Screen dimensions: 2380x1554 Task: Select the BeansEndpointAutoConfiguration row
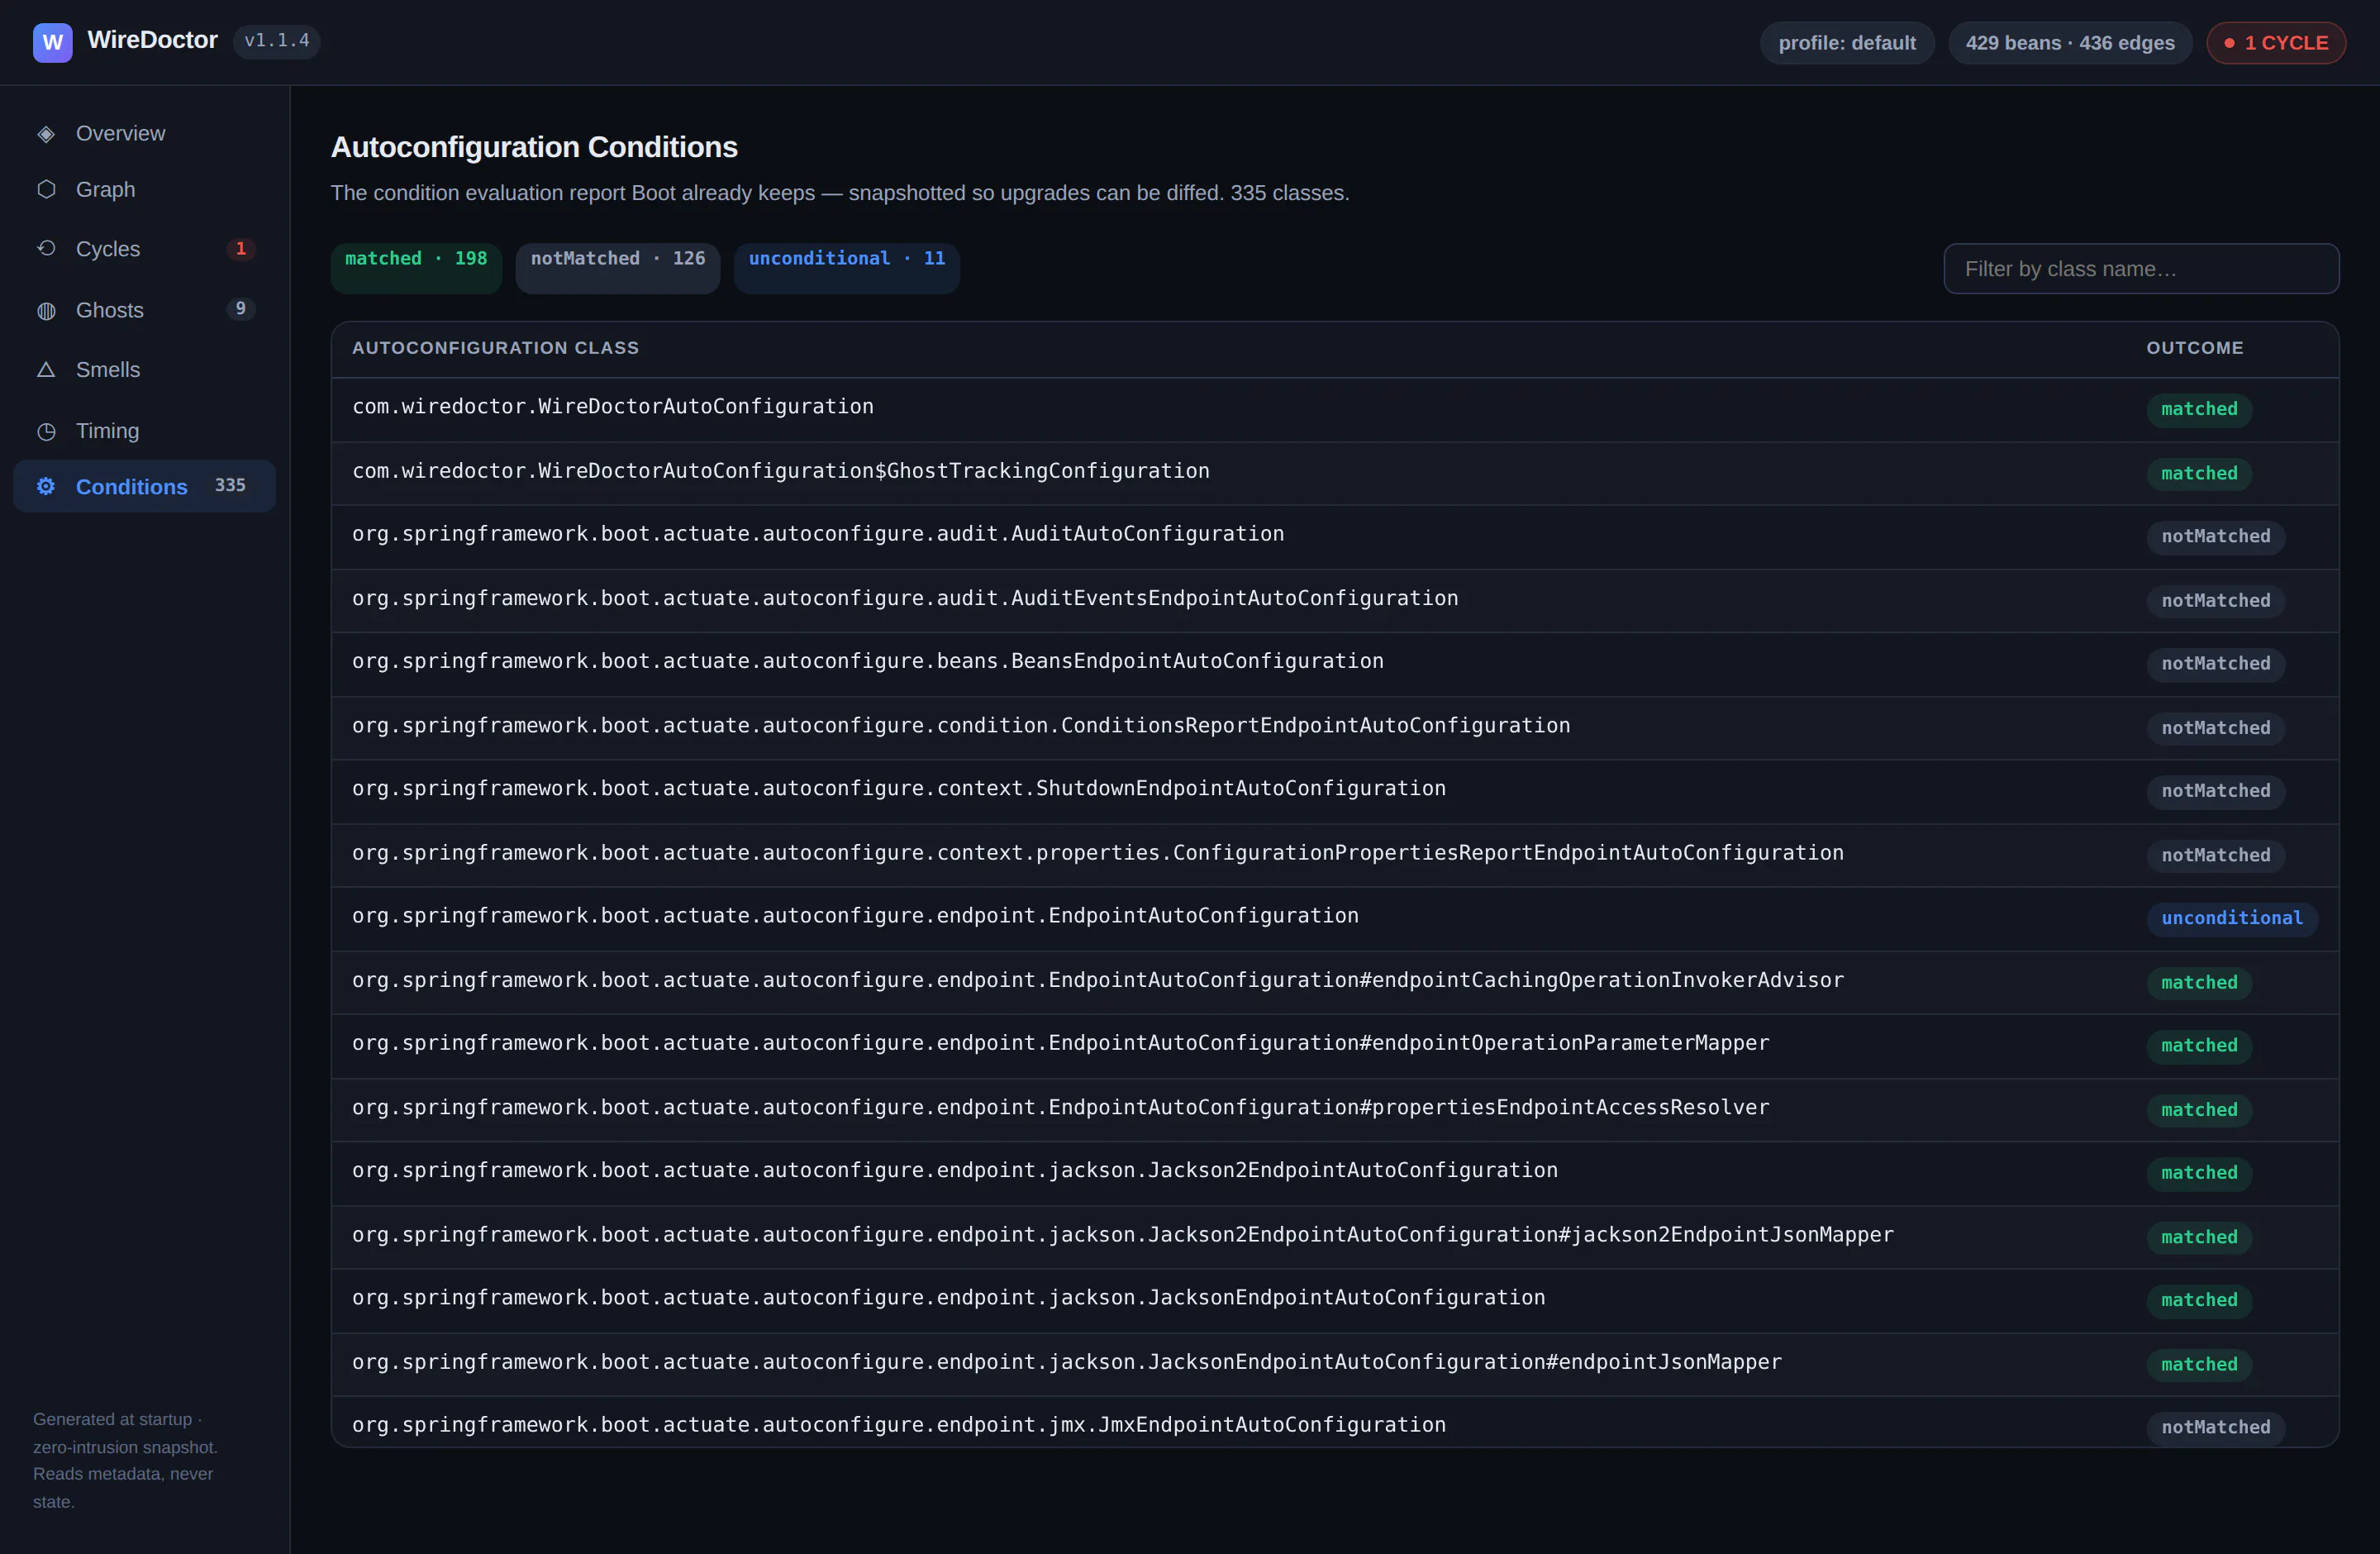click(x=1335, y=664)
